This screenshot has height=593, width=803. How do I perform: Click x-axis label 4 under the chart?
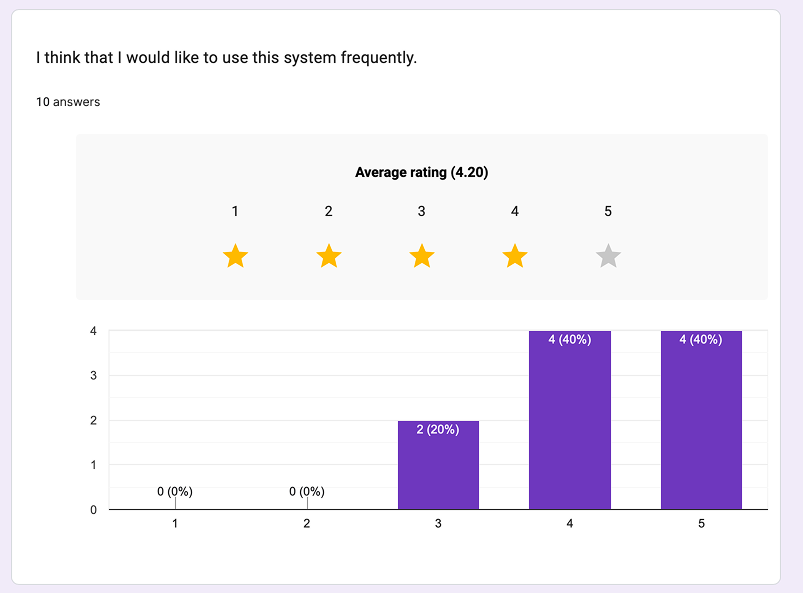coord(570,524)
